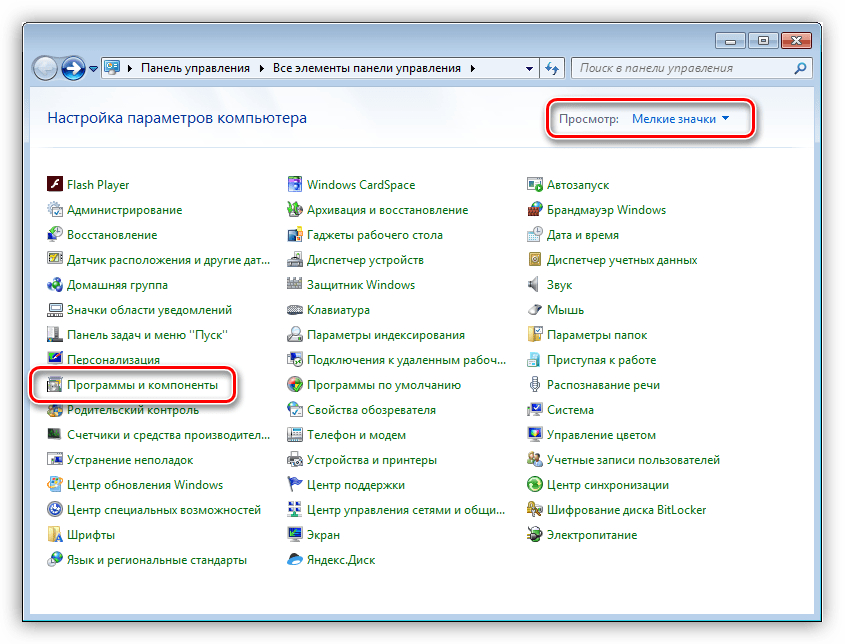Click the search magnifier icon

pyautogui.click(x=800, y=68)
